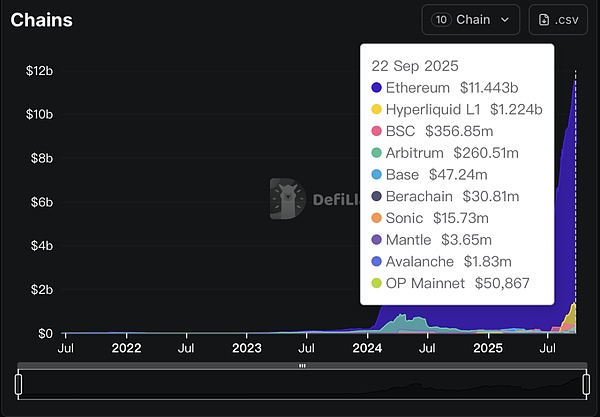Click the DefiLlama watermark logo
Image resolution: width=600 pixels, height=417 pixels.
289,198
